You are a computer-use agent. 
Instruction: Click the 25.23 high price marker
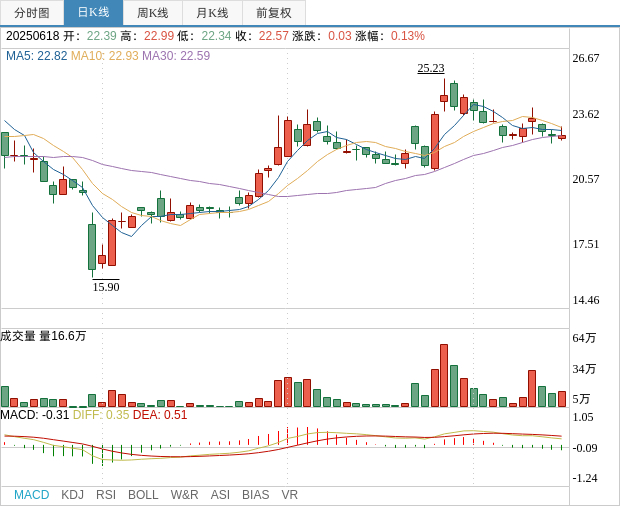coord(431,68)
